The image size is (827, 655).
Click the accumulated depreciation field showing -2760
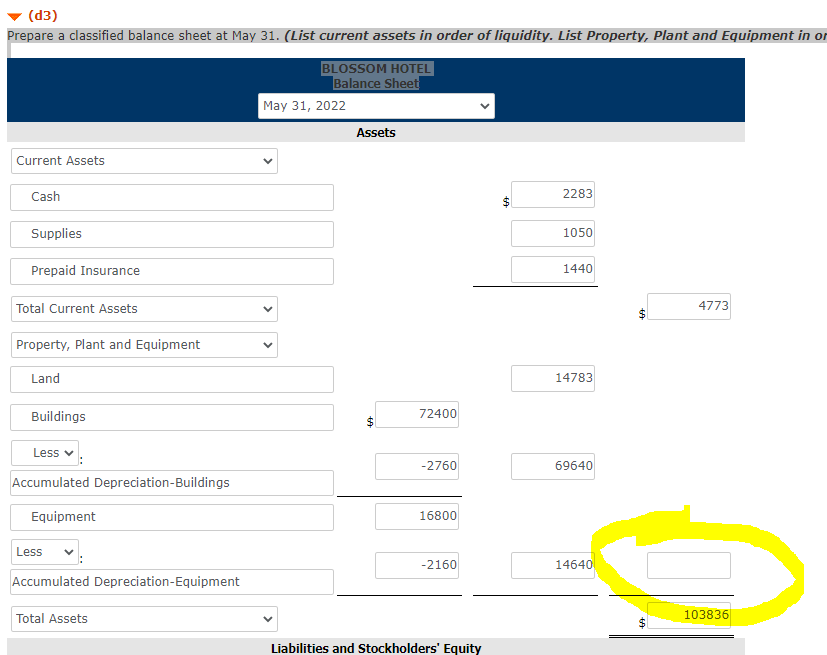tap(416, 466)
